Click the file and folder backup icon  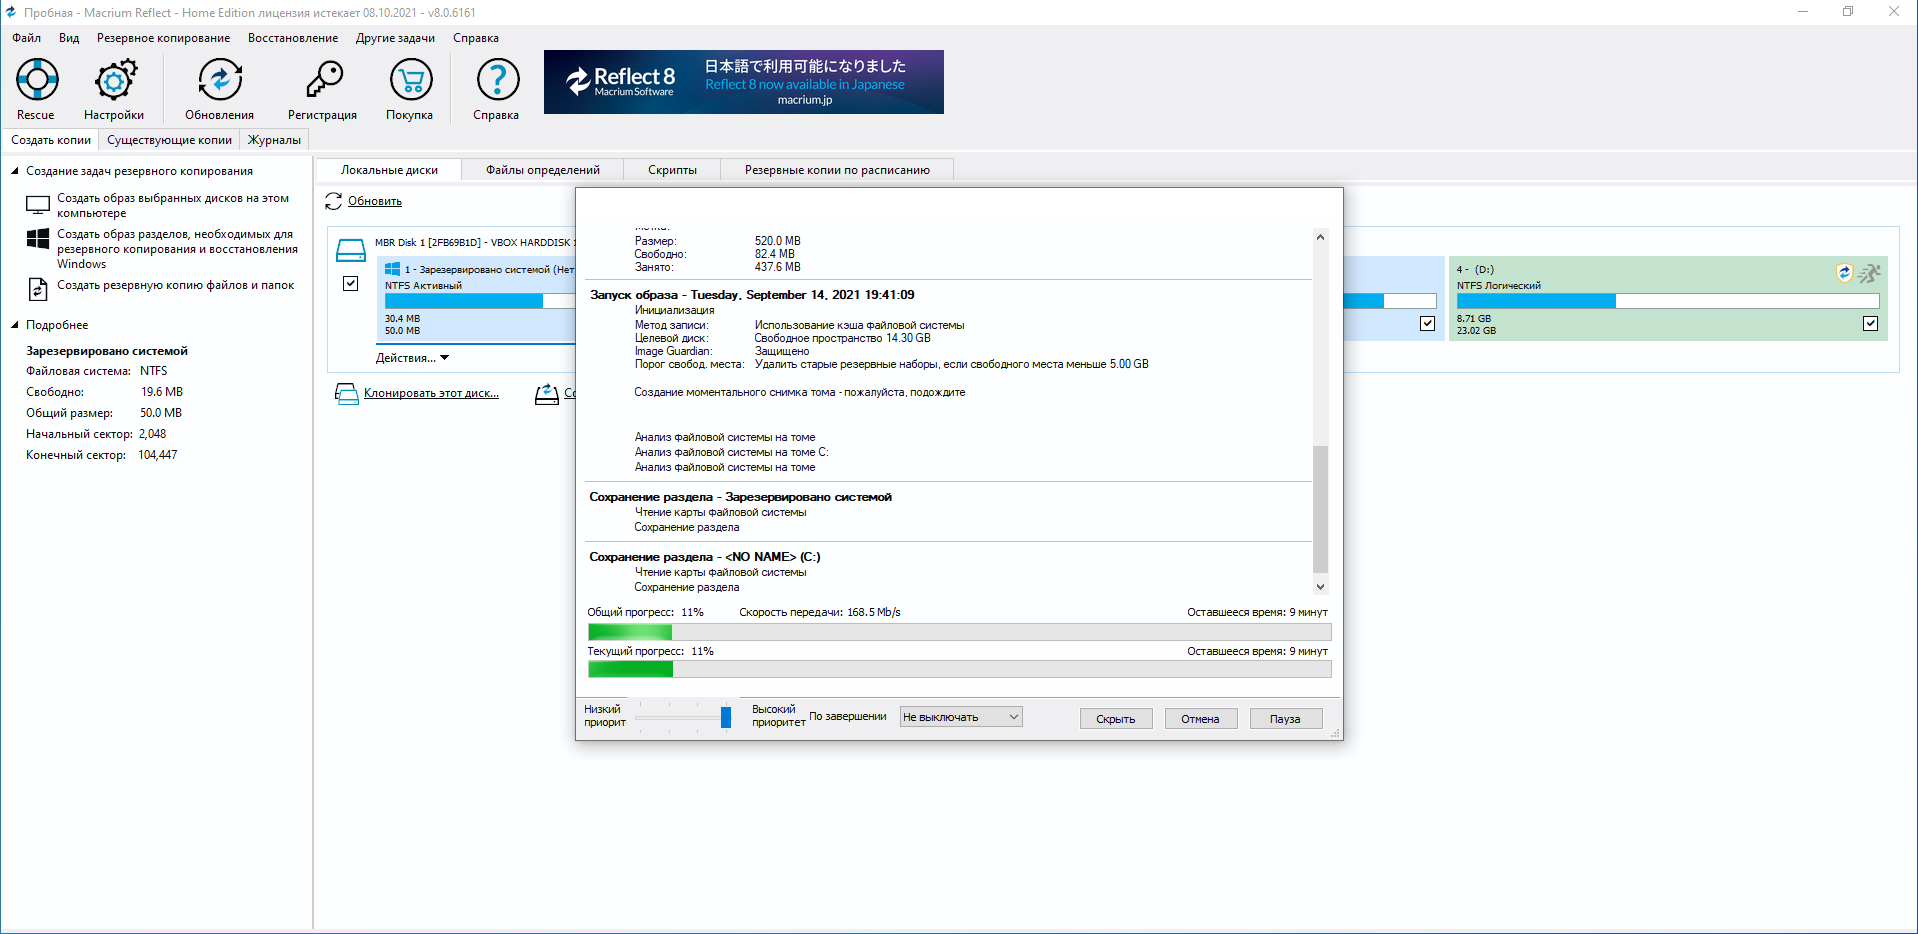coord(38,290)
